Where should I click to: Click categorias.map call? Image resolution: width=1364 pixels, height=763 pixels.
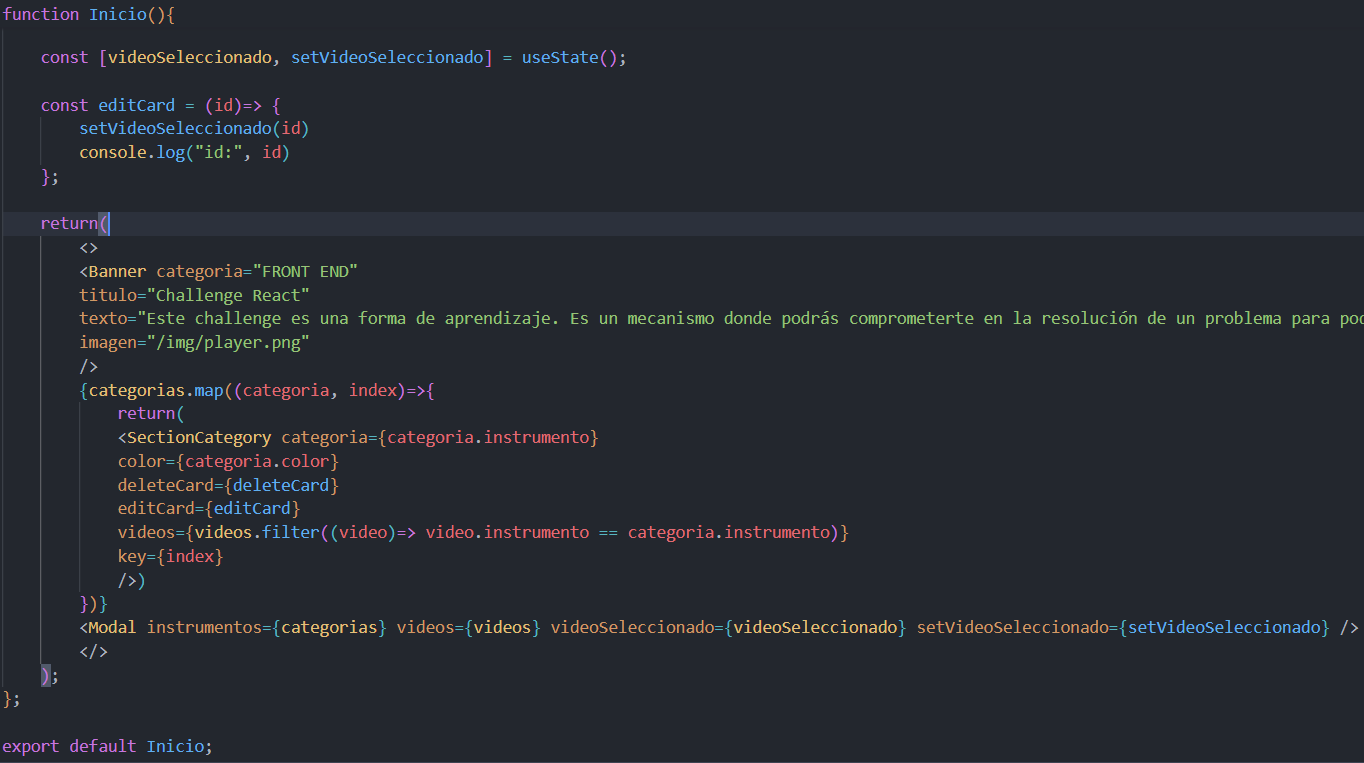(x=155, y=390)
